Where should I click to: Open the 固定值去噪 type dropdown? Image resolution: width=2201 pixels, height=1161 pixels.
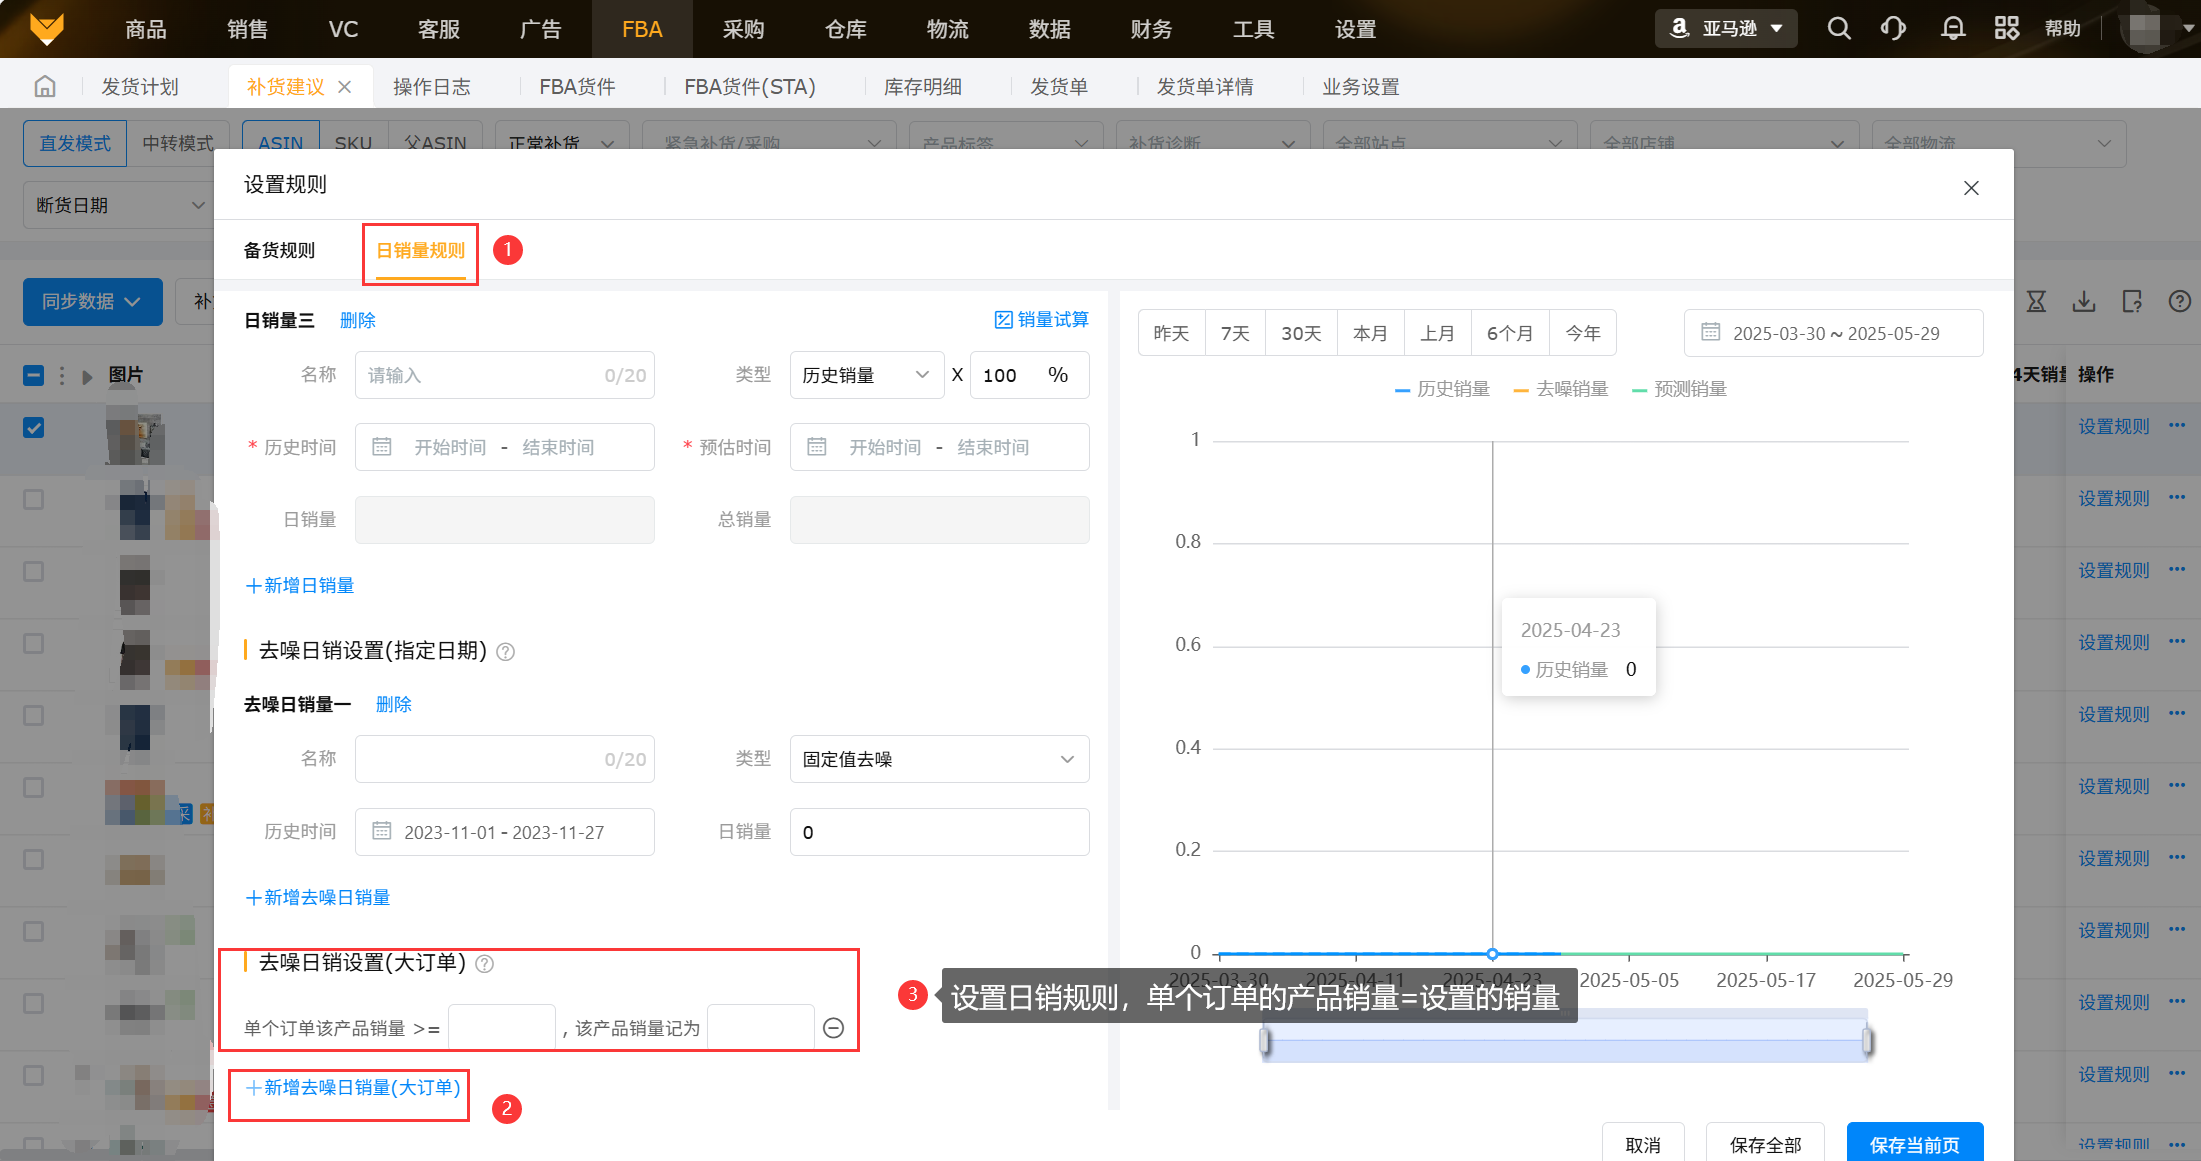click(938, 760)
